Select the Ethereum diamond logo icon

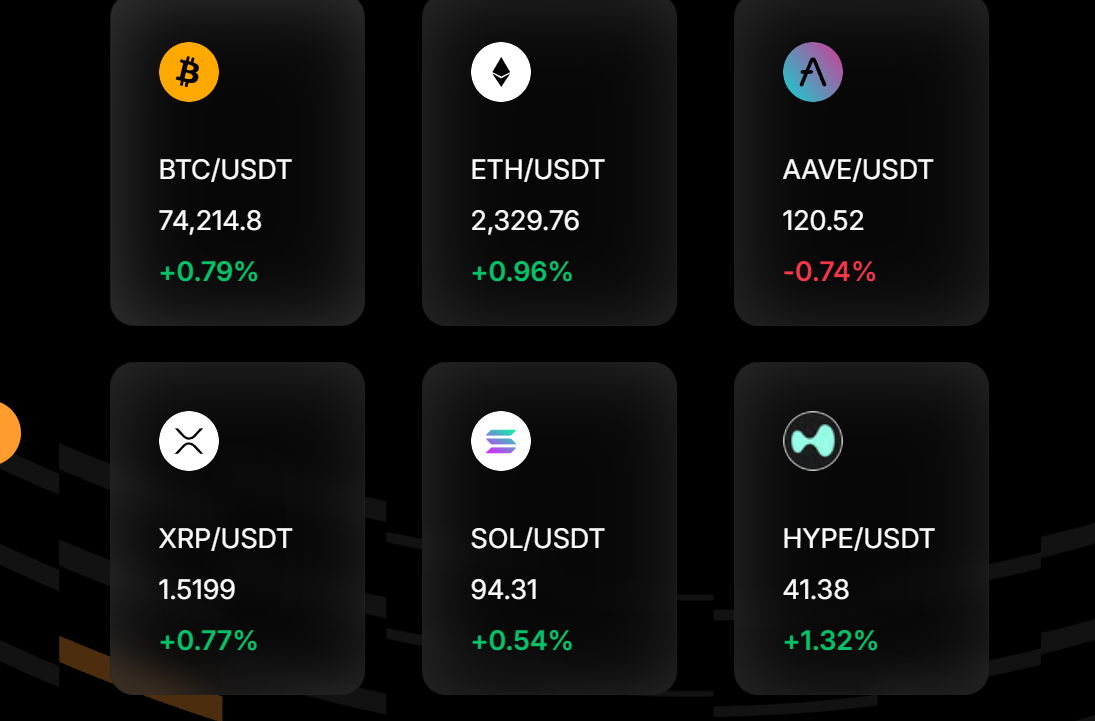[x=499, y=72]
